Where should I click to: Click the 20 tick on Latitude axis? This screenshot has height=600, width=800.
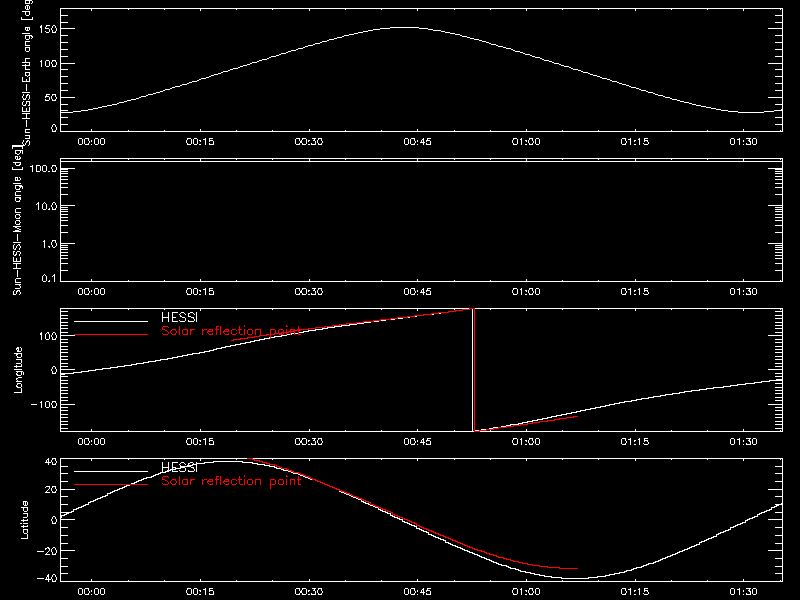coord(51,489)
